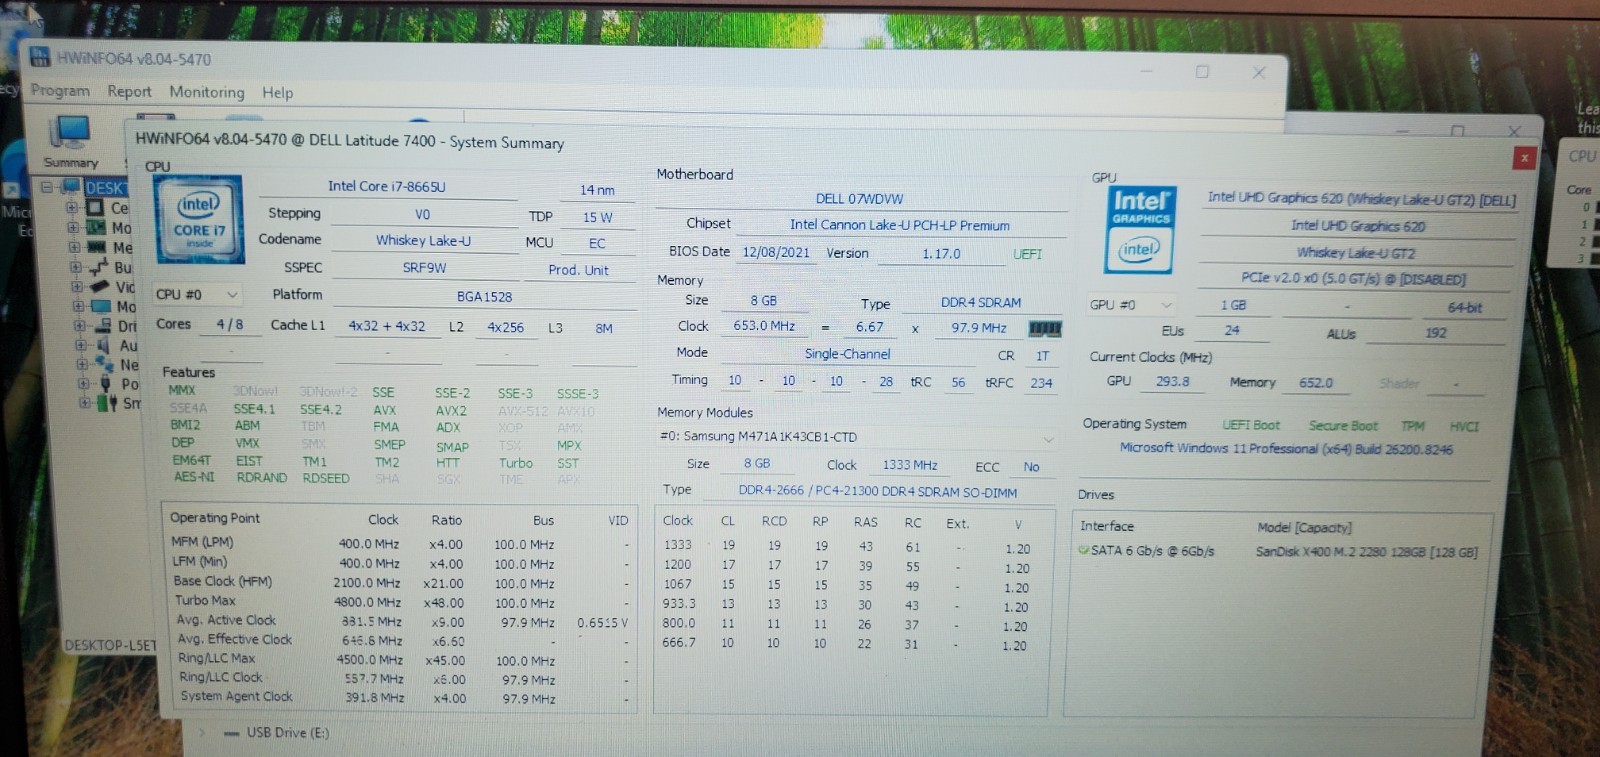Open the Summary toolbar icon

71,142
